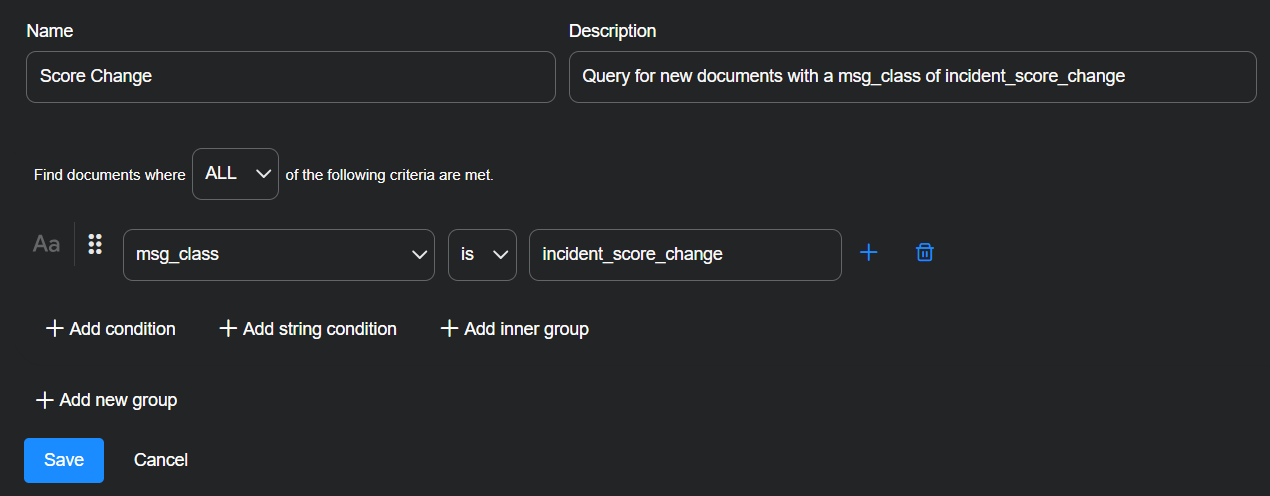This screenshot has width=1270, height=496.
Task: Click the incident_score_change value input
Action: pyautogui.click(x=685, y=255)
